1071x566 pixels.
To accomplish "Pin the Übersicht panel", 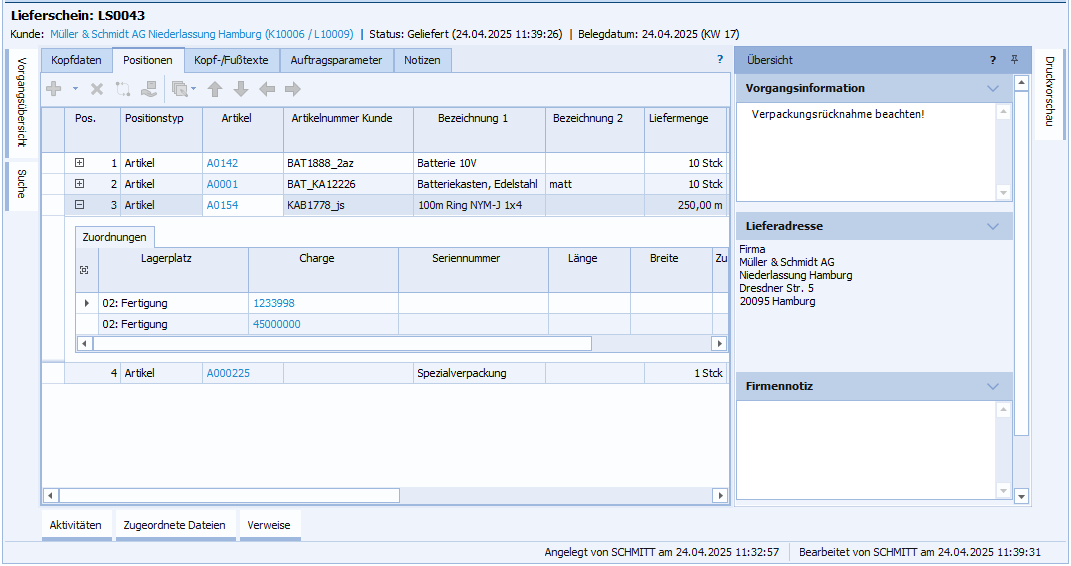I will [x=1014, y=60].
